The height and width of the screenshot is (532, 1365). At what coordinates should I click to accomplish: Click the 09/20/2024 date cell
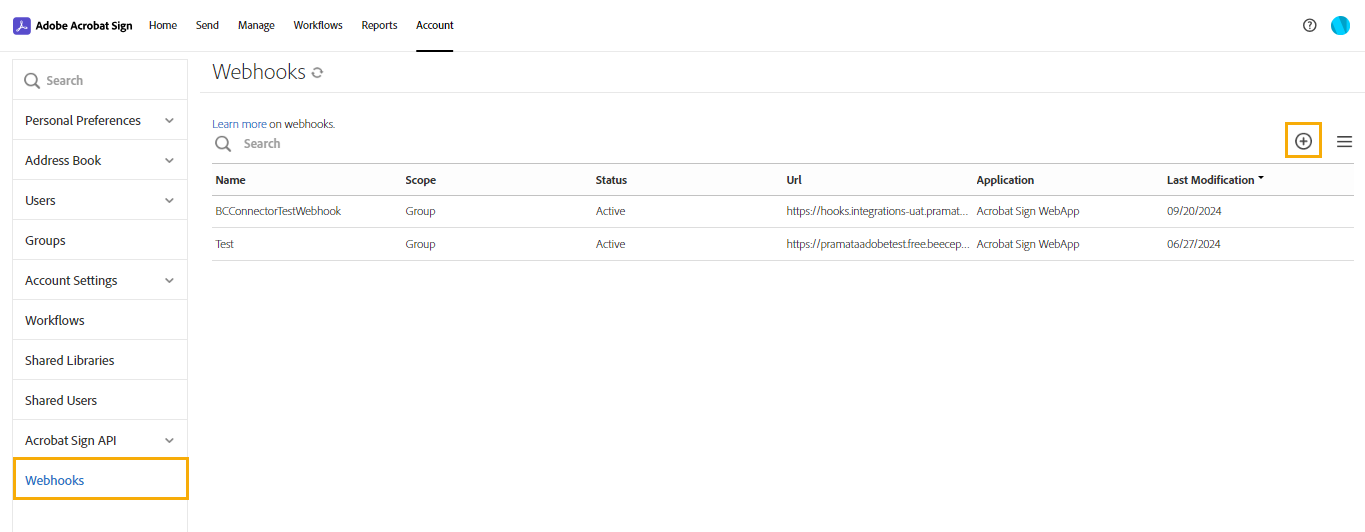pyautogui.click(x=1194, y=211)
